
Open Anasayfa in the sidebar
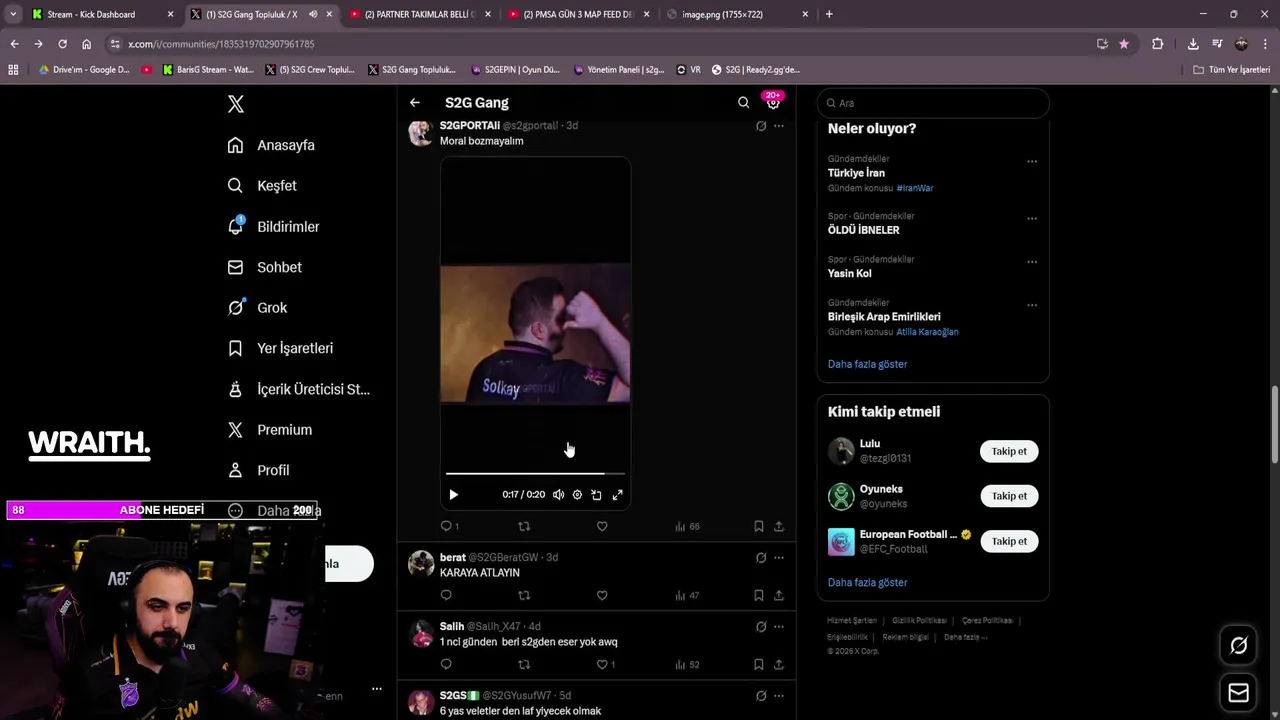271,145
